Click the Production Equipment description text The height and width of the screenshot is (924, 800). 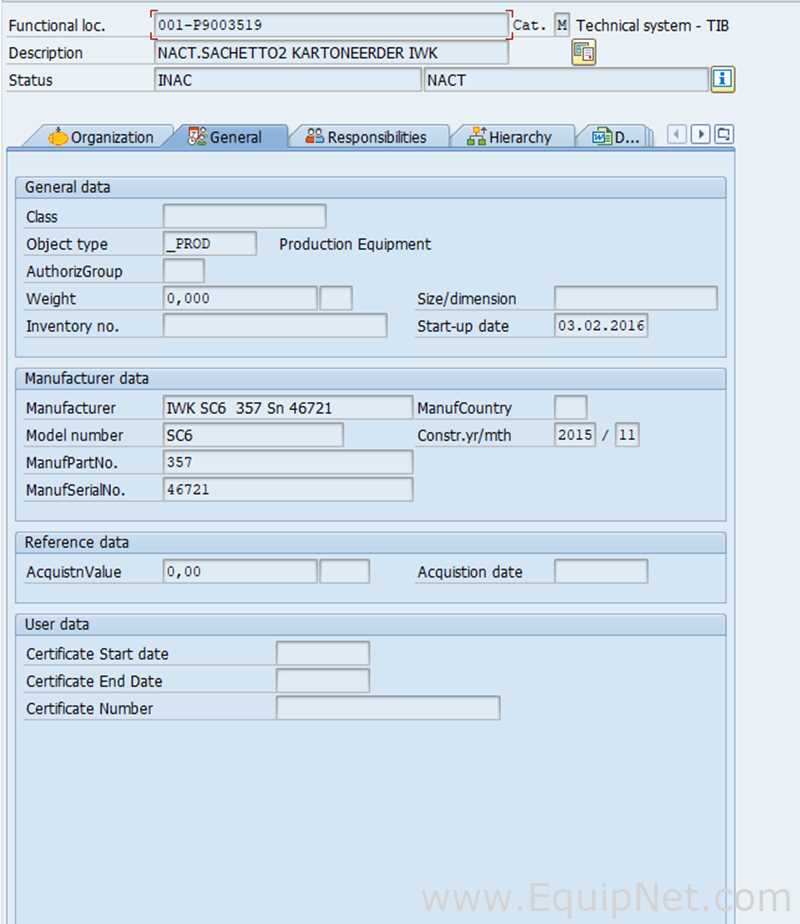coord(355,244)
